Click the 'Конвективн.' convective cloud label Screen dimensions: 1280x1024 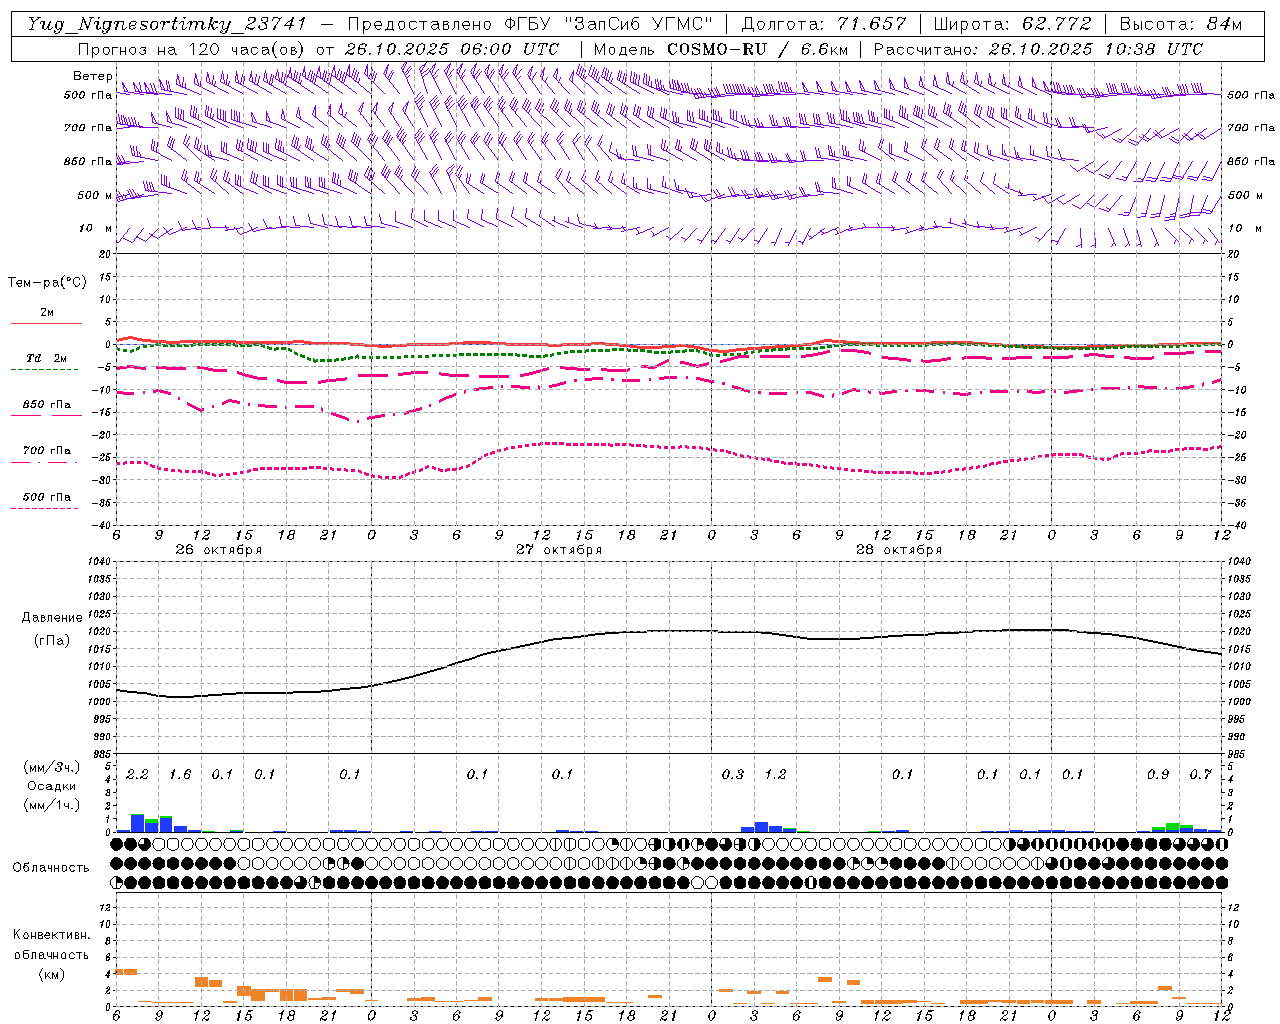pos(51,935)
